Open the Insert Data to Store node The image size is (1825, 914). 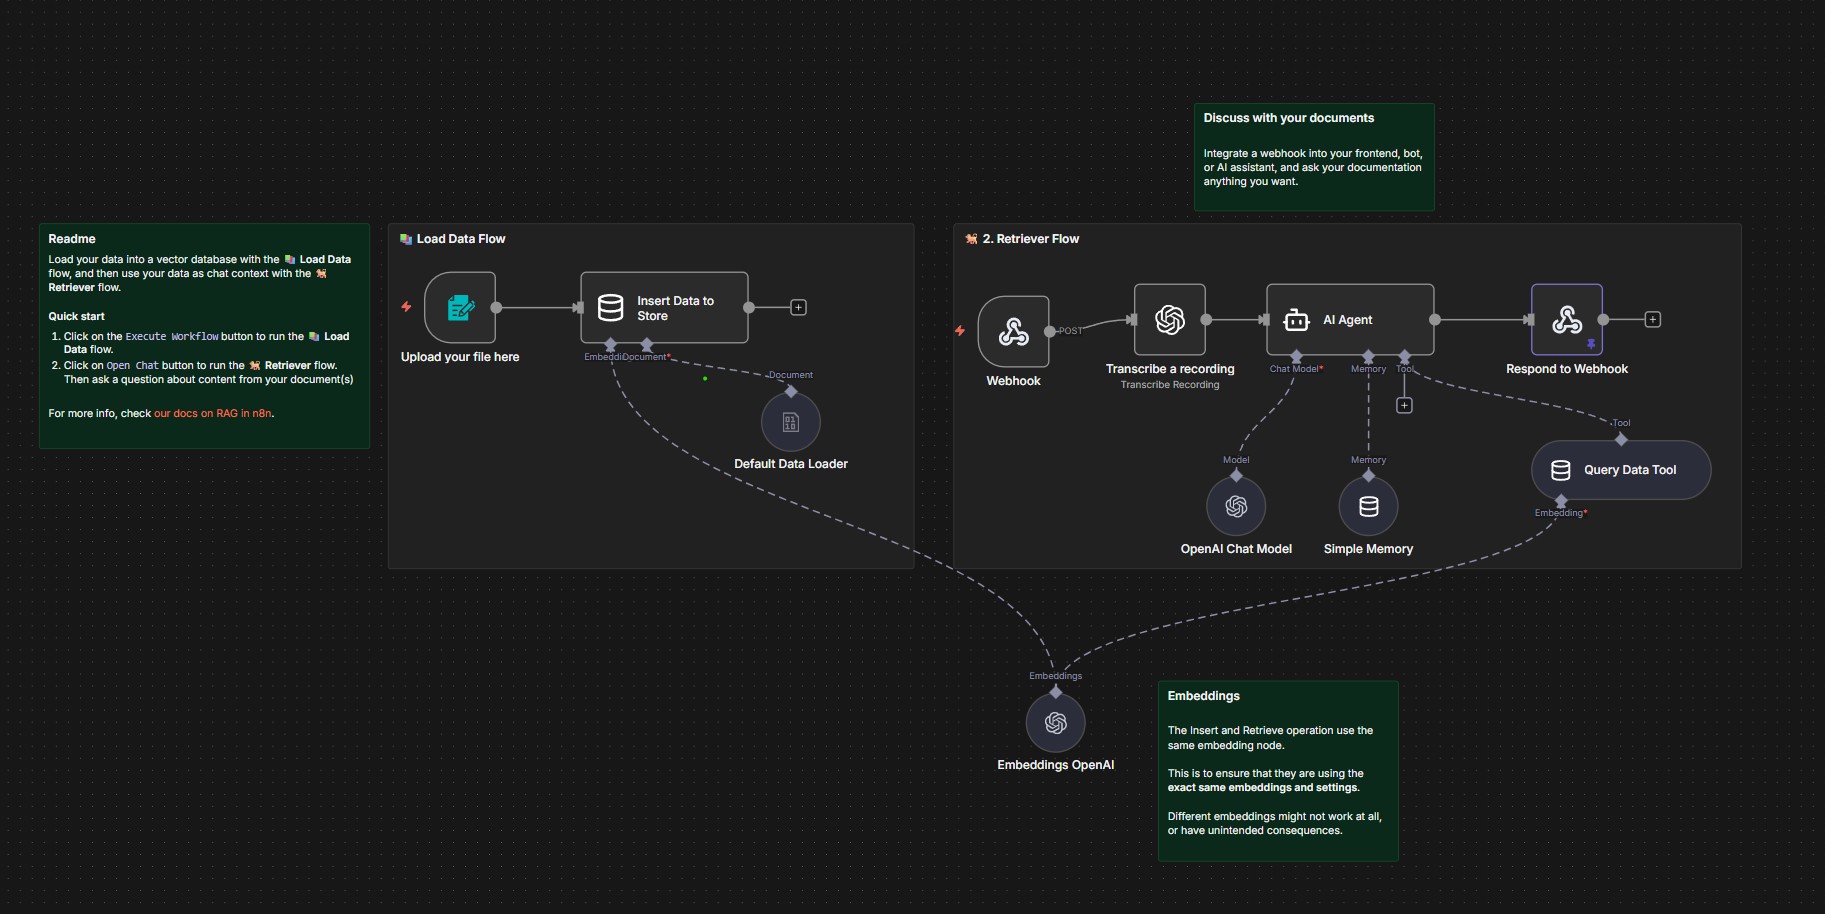(x=663, y=307)
